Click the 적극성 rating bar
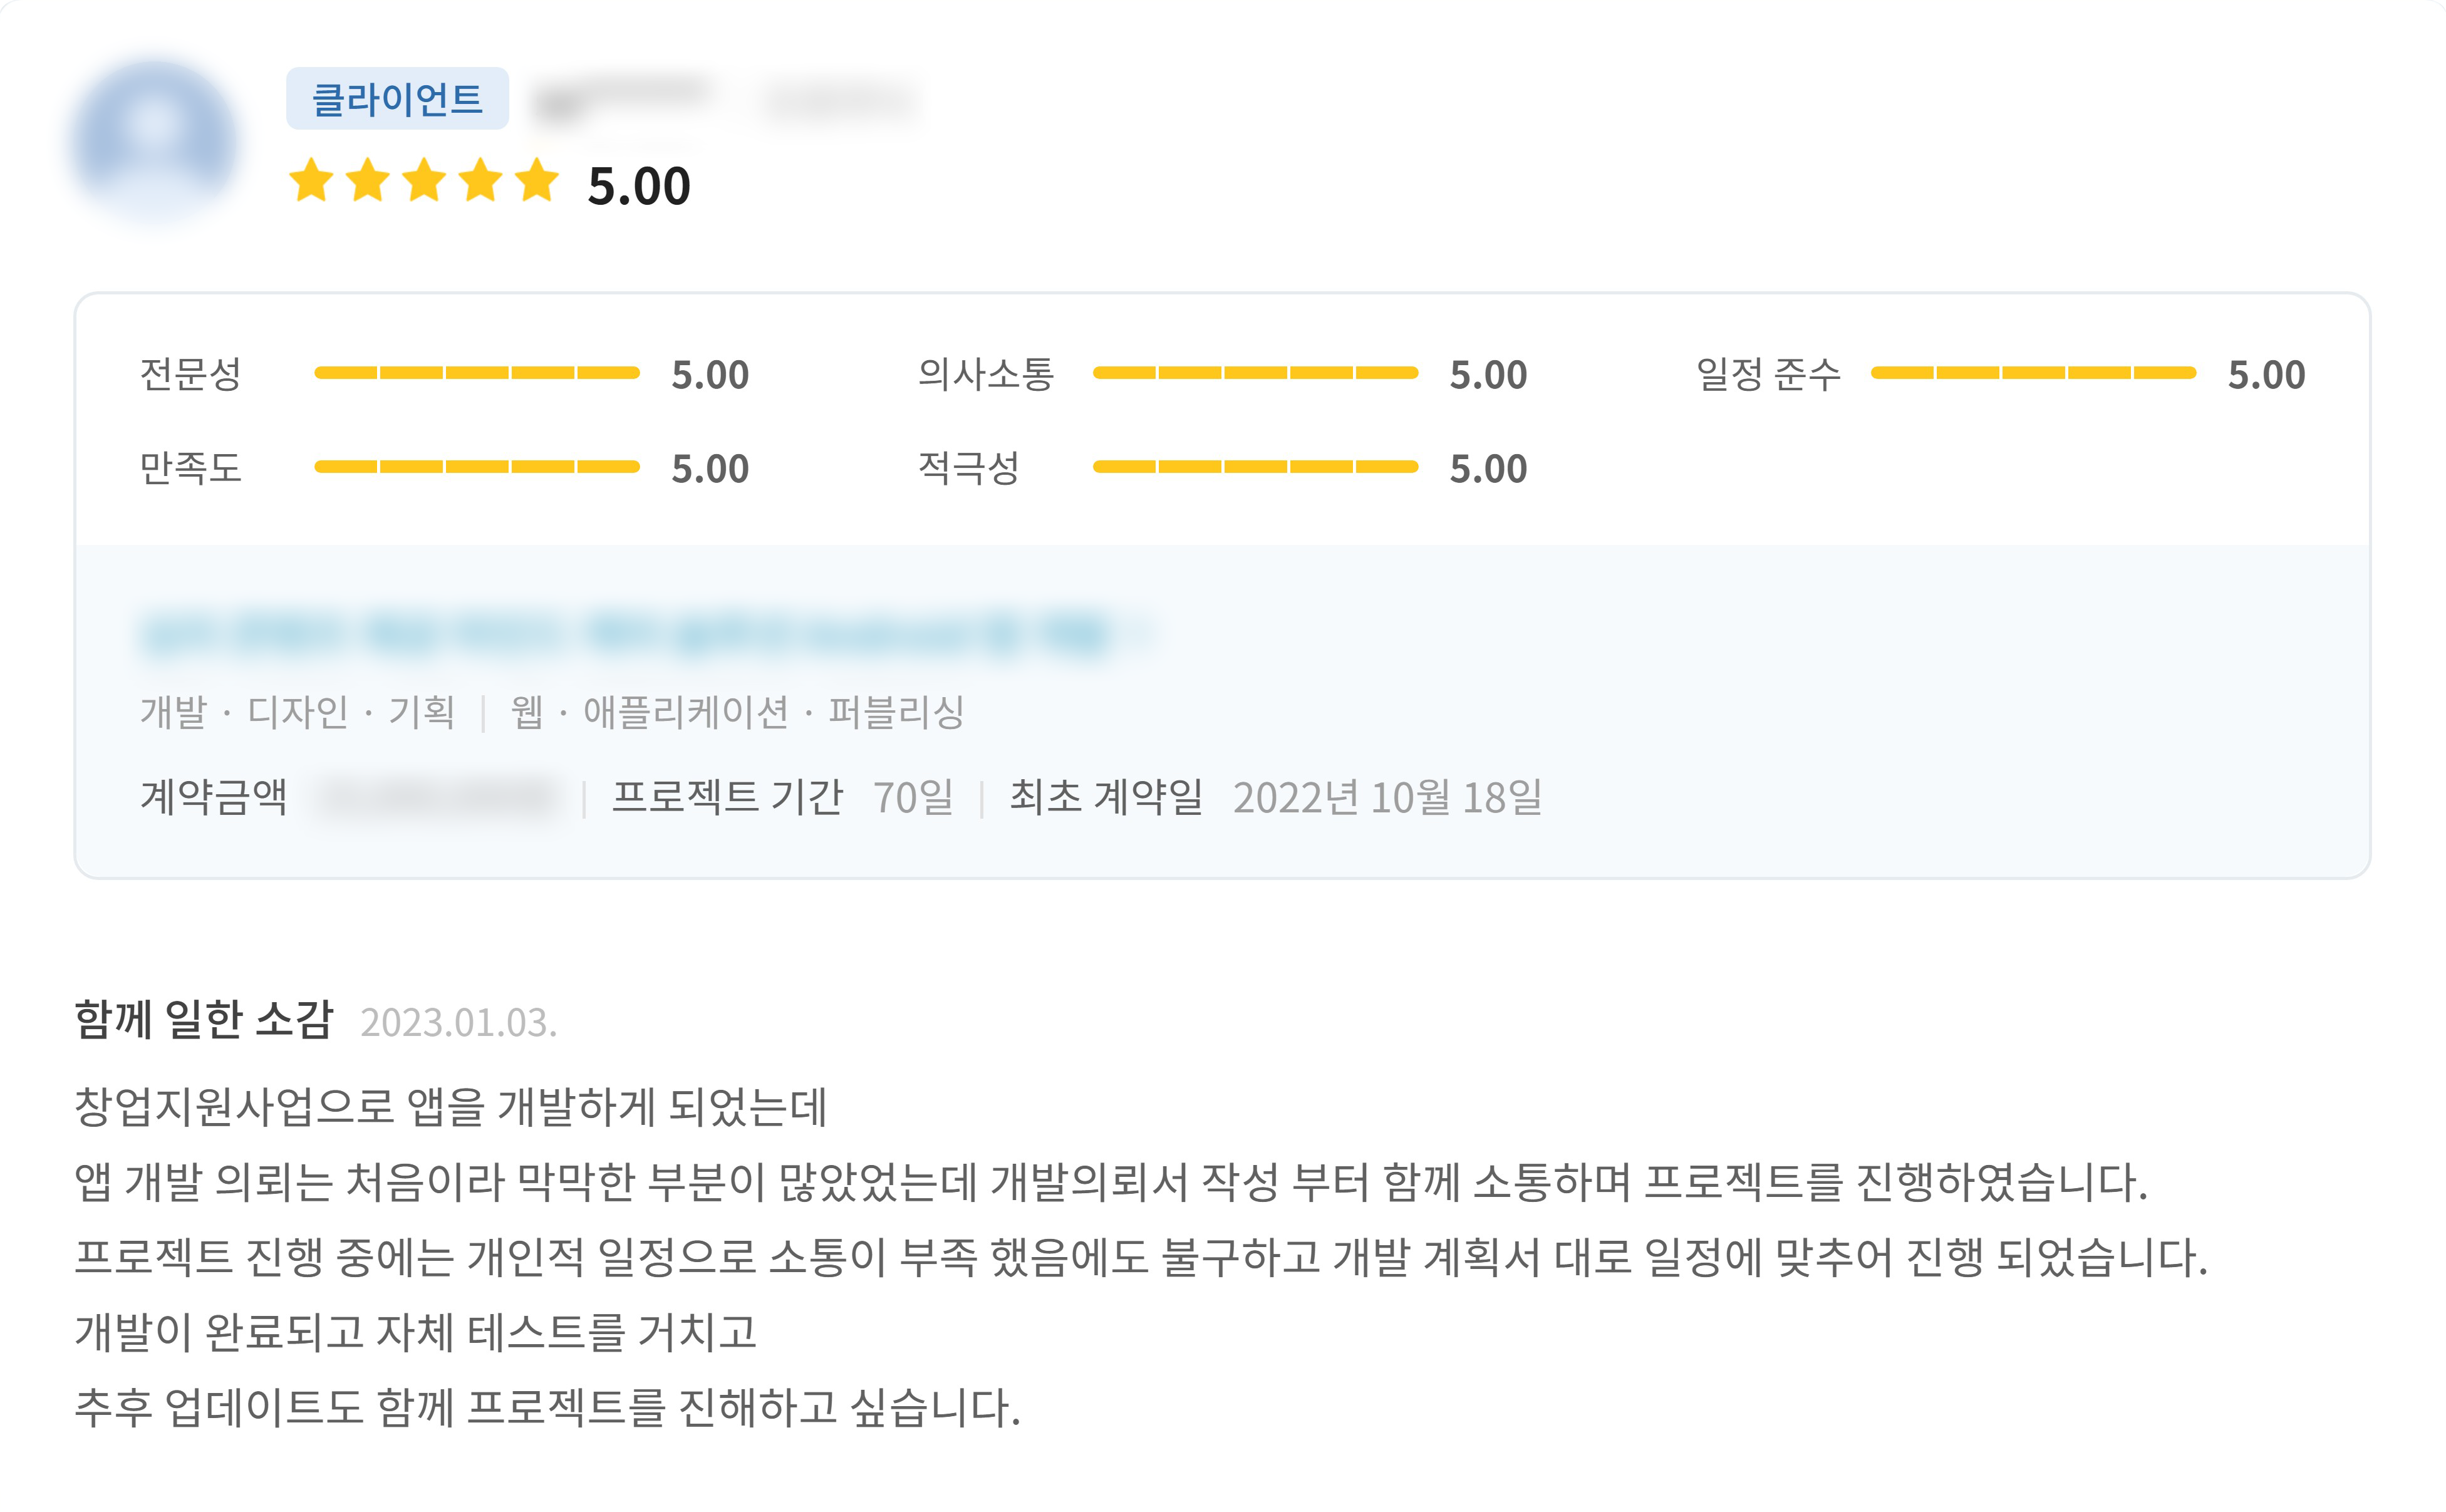Screen dimensions: 2446x1512 1255,467
